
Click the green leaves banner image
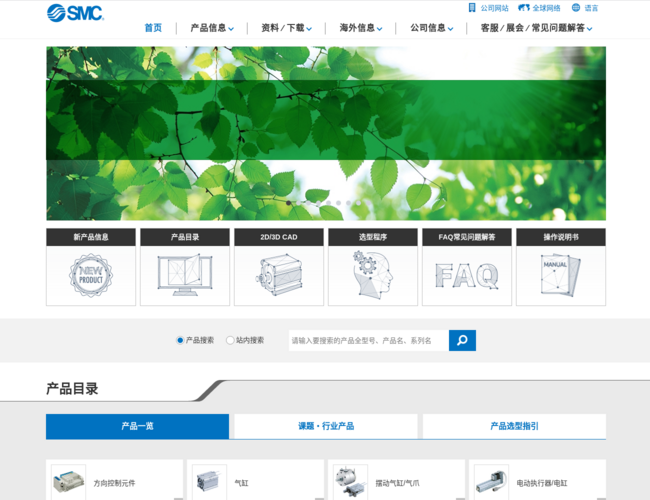[326, 133]
